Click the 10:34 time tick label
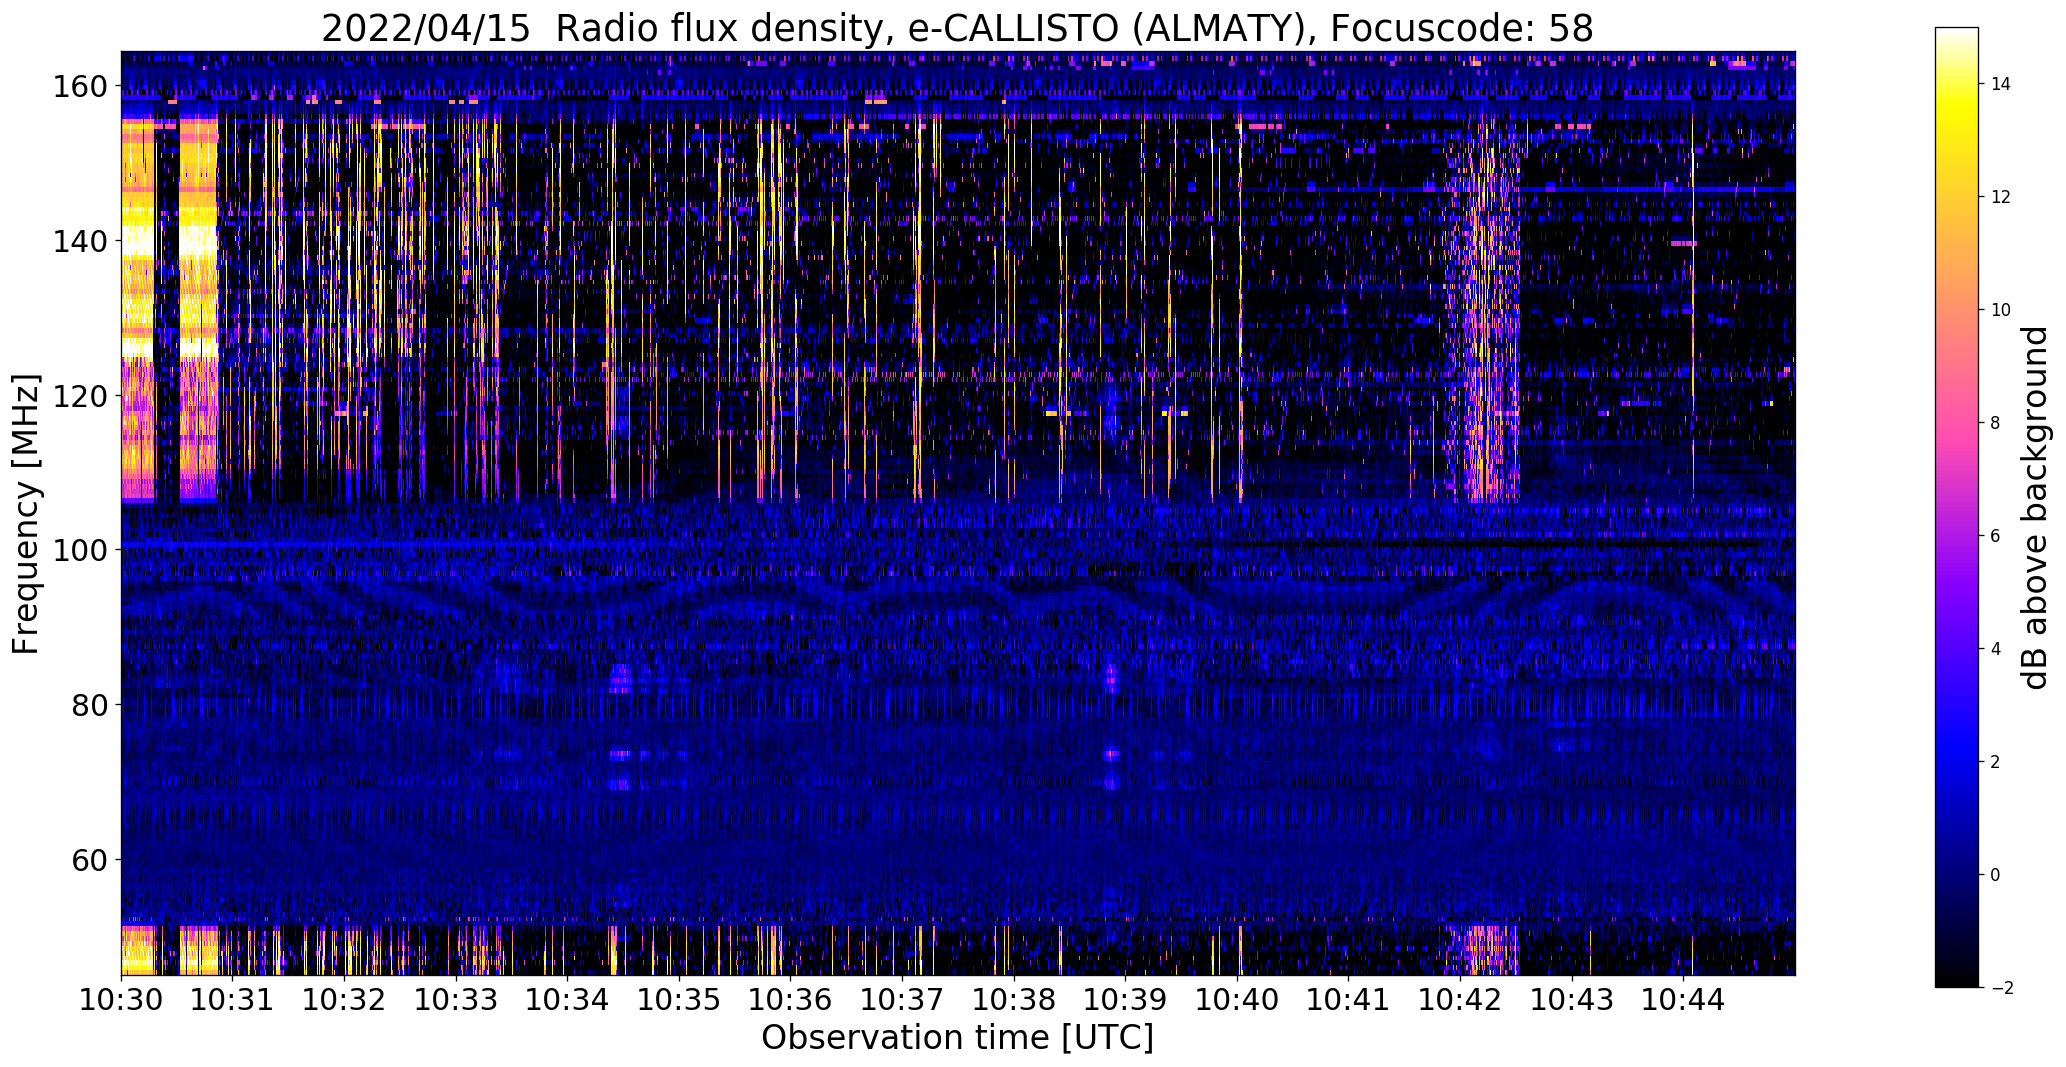The image size is (2066, 1067). tap(568, 999)
